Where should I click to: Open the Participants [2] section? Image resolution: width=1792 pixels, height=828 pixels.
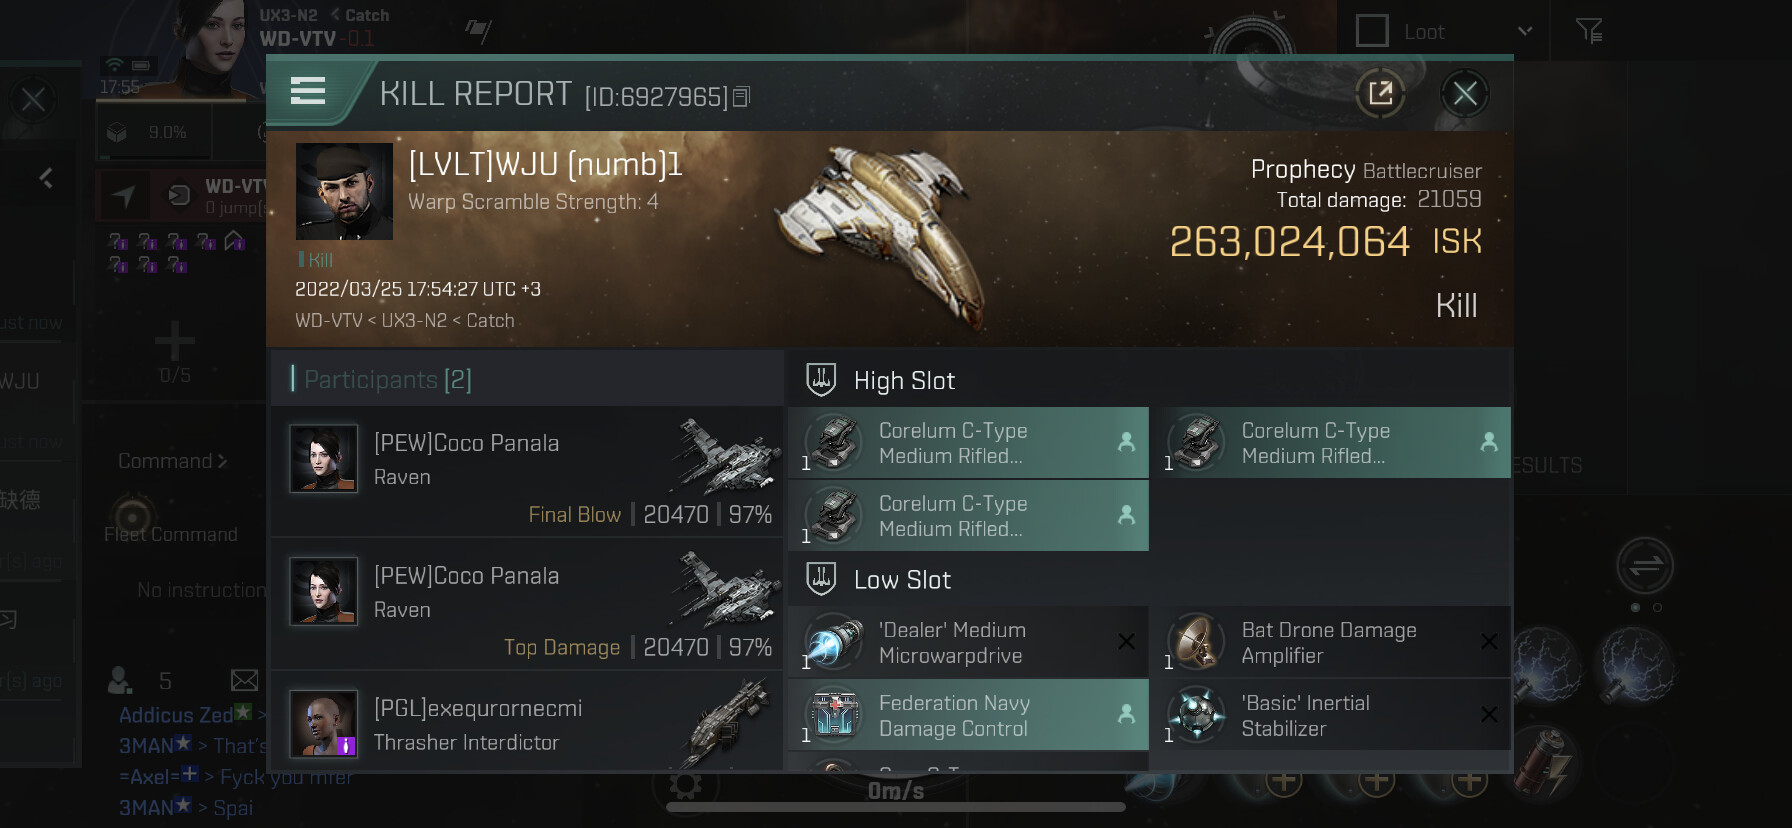pos(381,380)
